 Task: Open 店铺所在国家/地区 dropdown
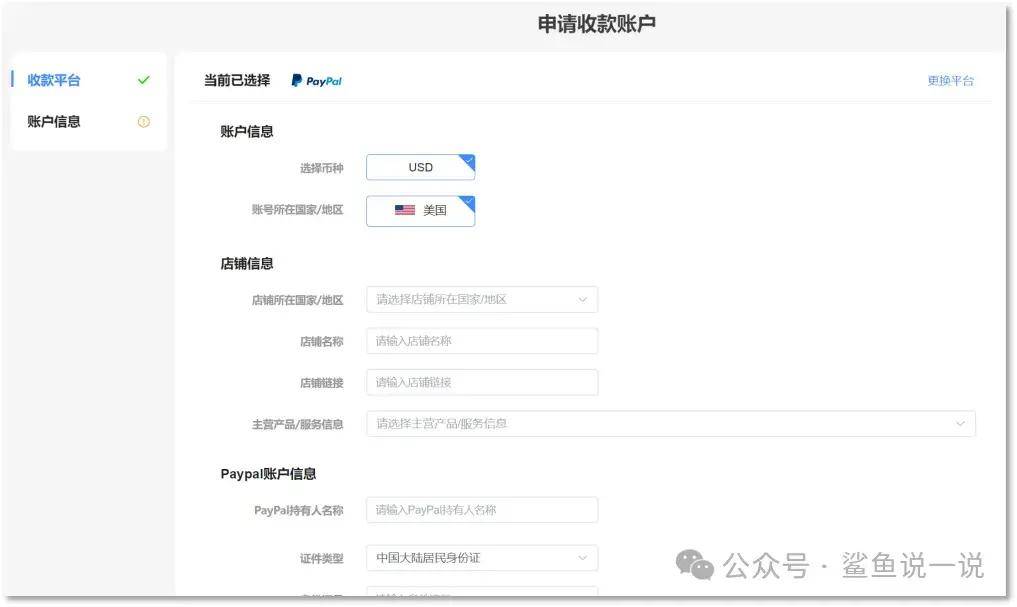481,299
